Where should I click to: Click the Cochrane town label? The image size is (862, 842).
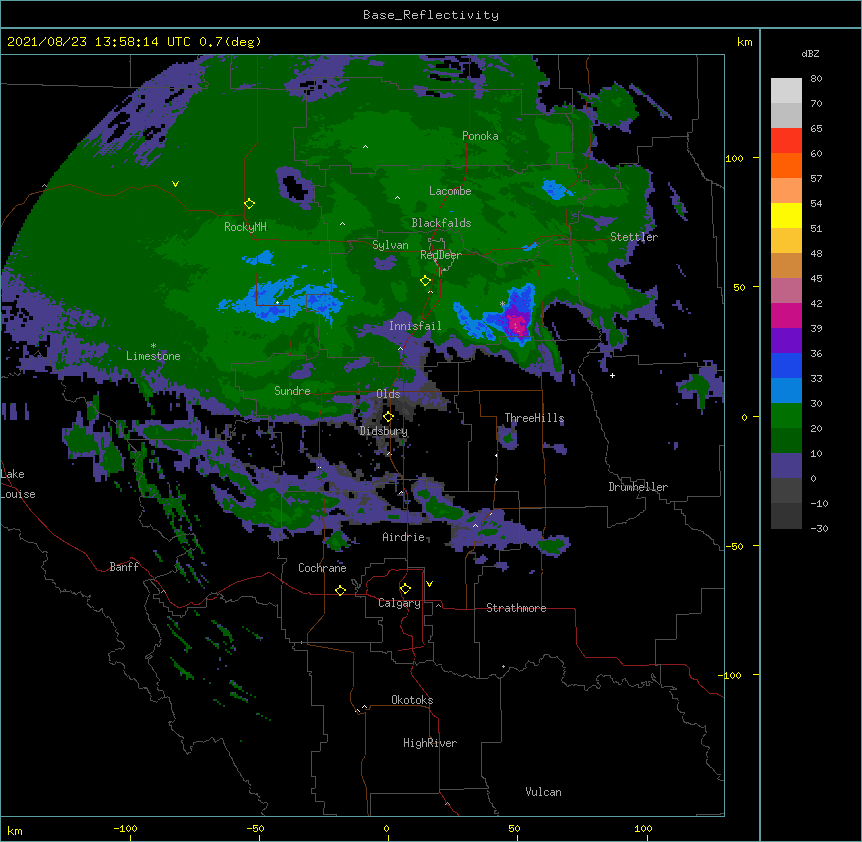tap(322, 568)
